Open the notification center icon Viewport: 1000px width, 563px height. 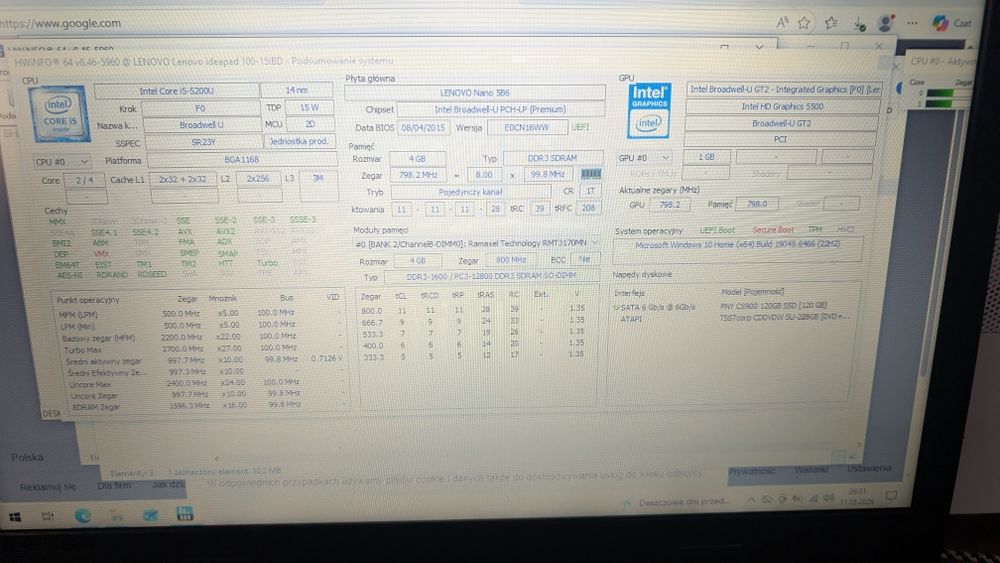[x=891, y=495]
